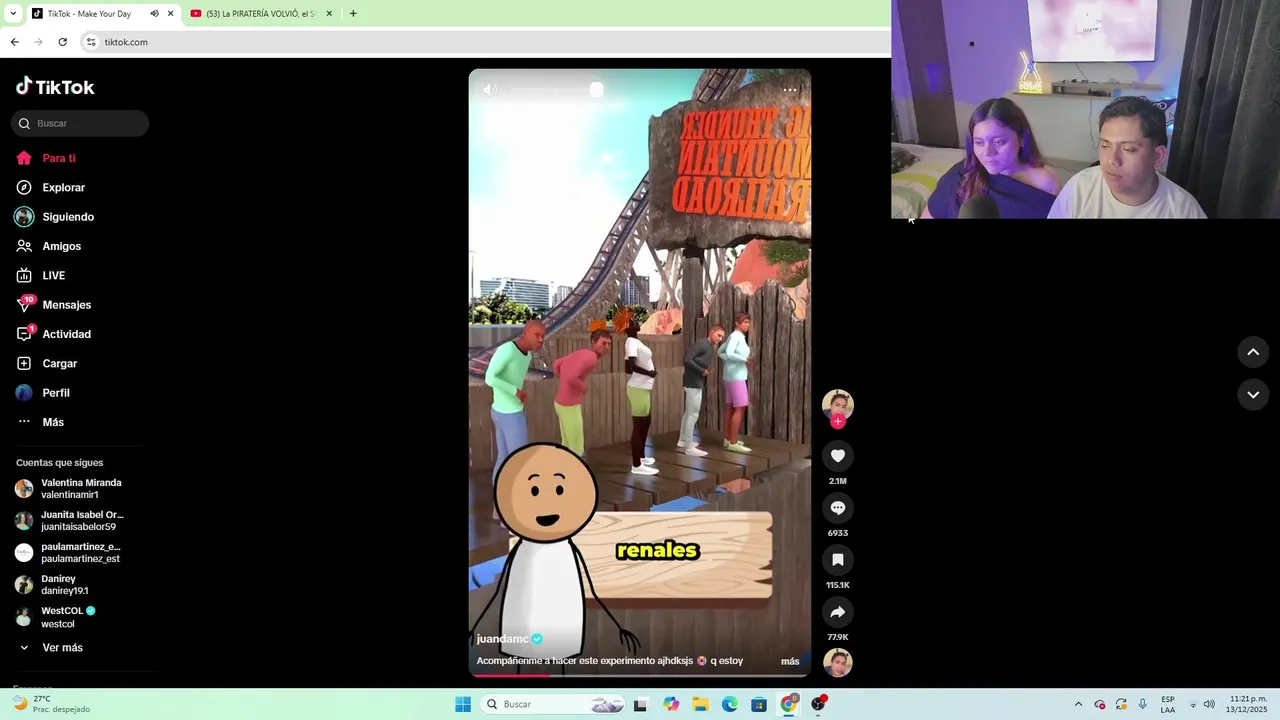1280x720 pixels.
Task: Open the weather widget 27°C
Action: (52, 704)
